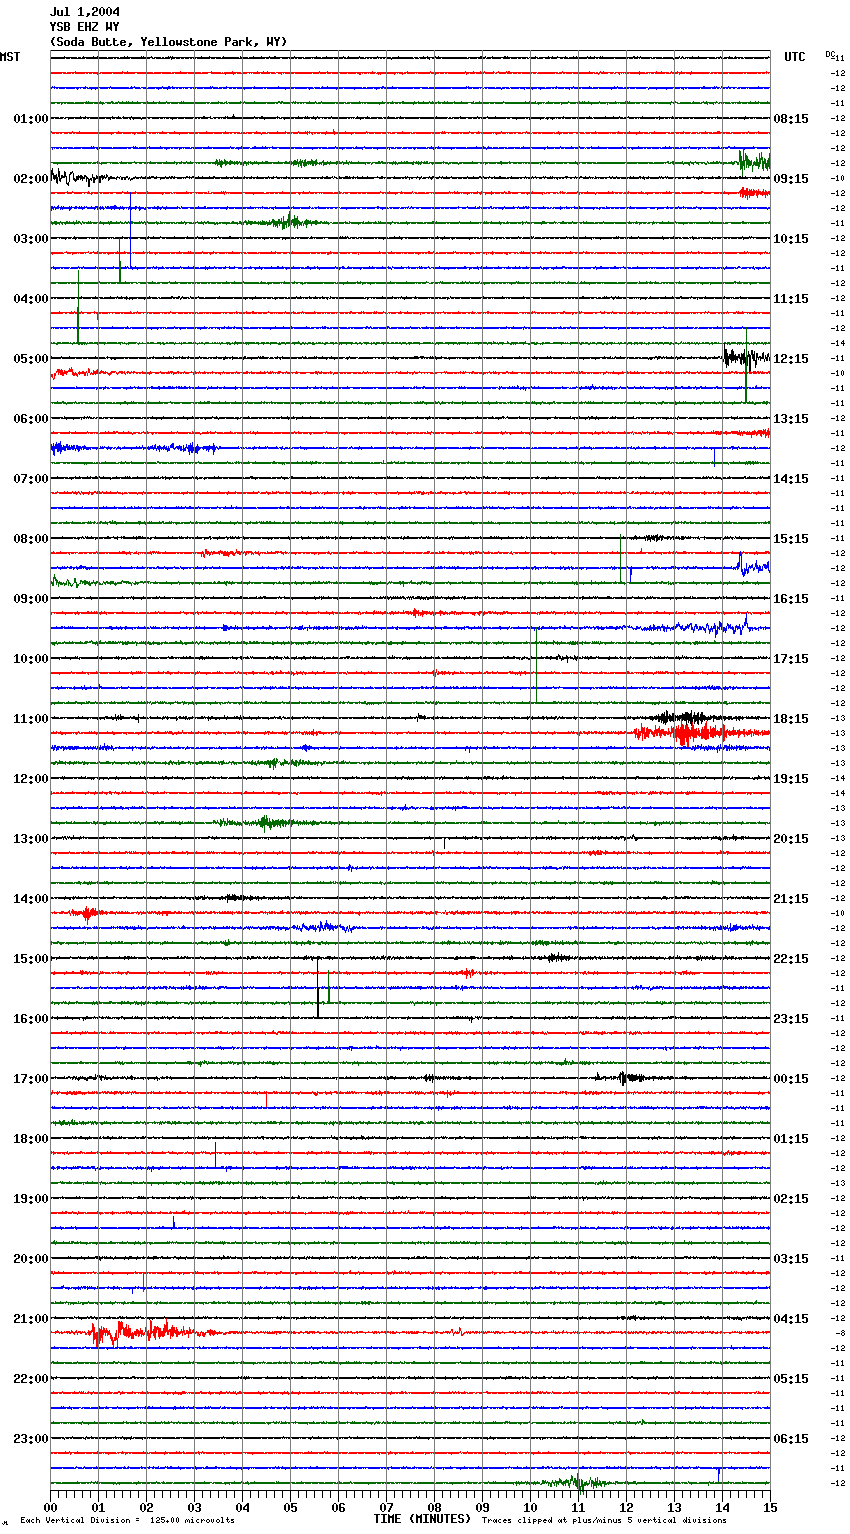Screen dimensions: 850x1534
Task: Select the 01:15 UTC time label
Action: click(x=791, y=1139)
